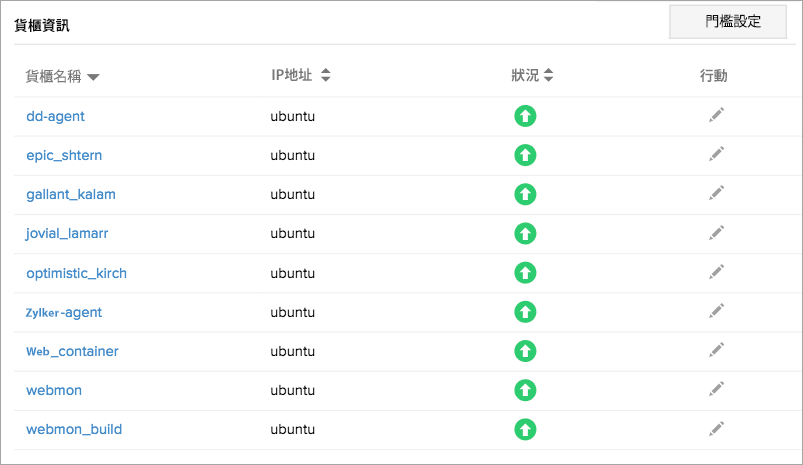Edit webmon with pencil icon
Screen dimensions: 803x465
[x=716, y=389]
